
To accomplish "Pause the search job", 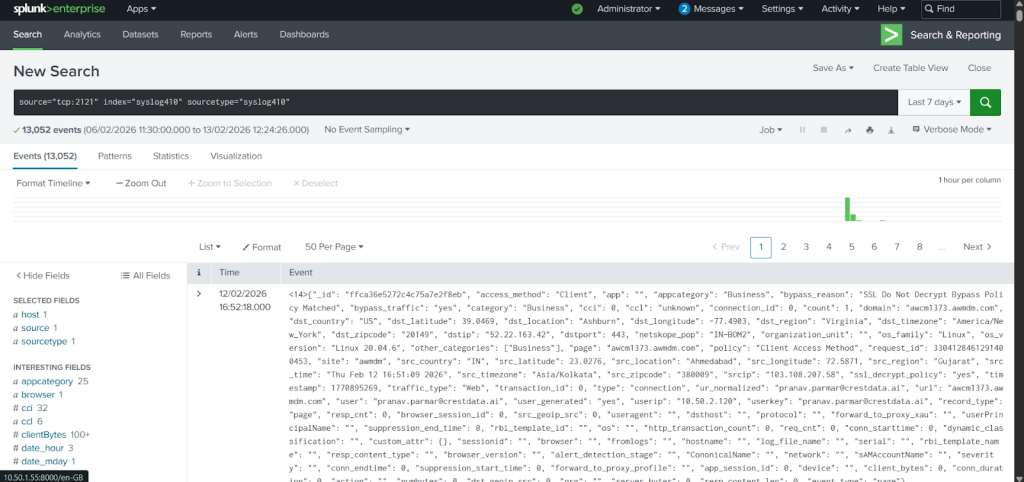I will pos(803,130).
